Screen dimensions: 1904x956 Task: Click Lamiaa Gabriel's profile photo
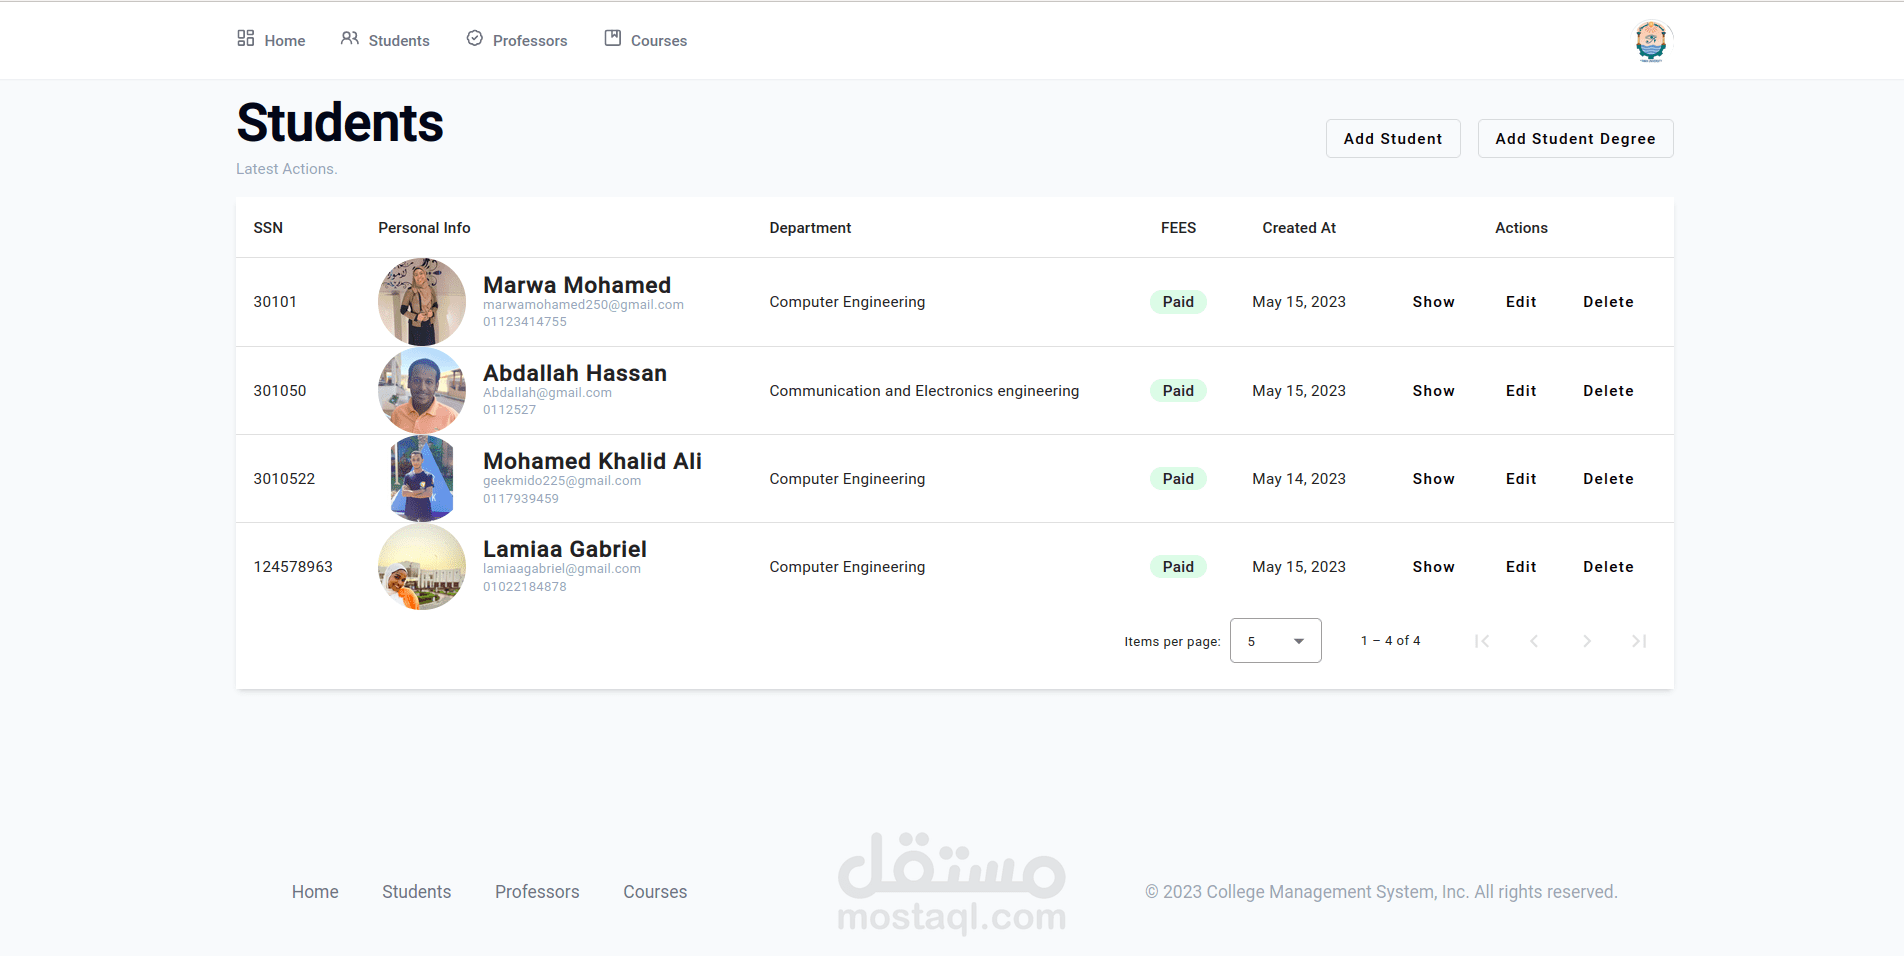(422, 567)
